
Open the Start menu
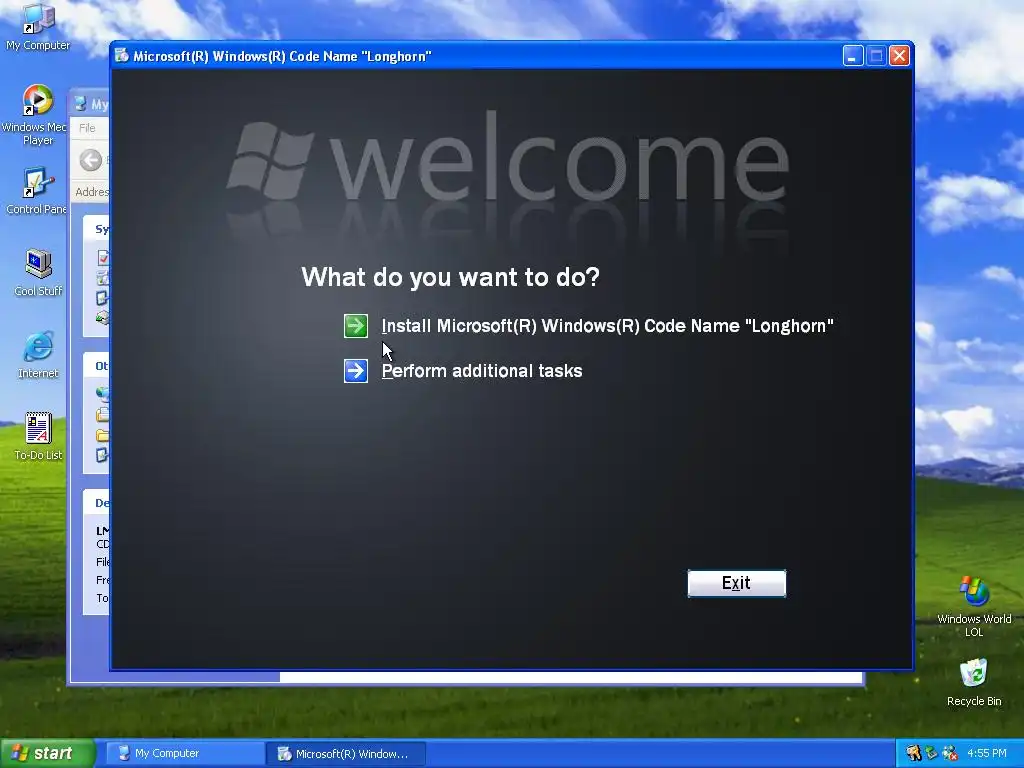point(47,753)
